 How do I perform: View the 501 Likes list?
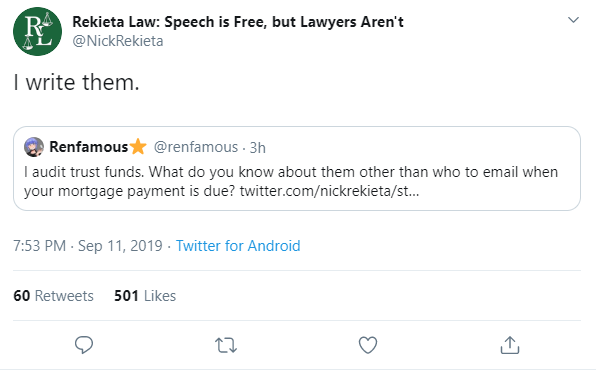click(x=145, y=296)
